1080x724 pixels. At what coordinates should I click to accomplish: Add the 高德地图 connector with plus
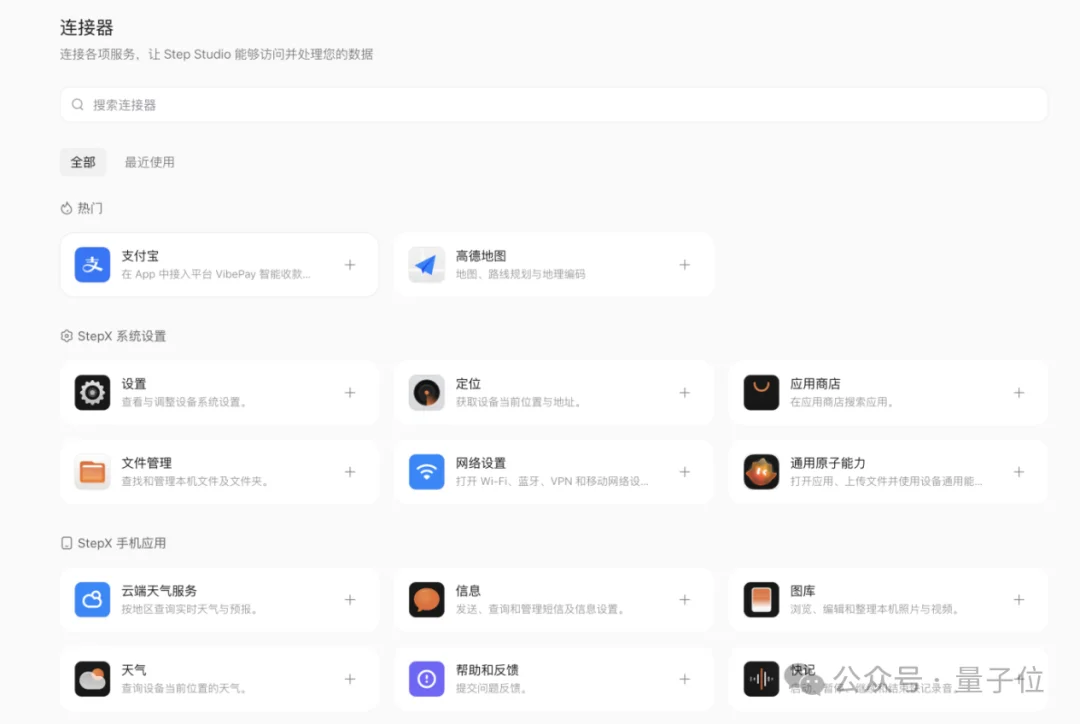click(x=685, y=265)
